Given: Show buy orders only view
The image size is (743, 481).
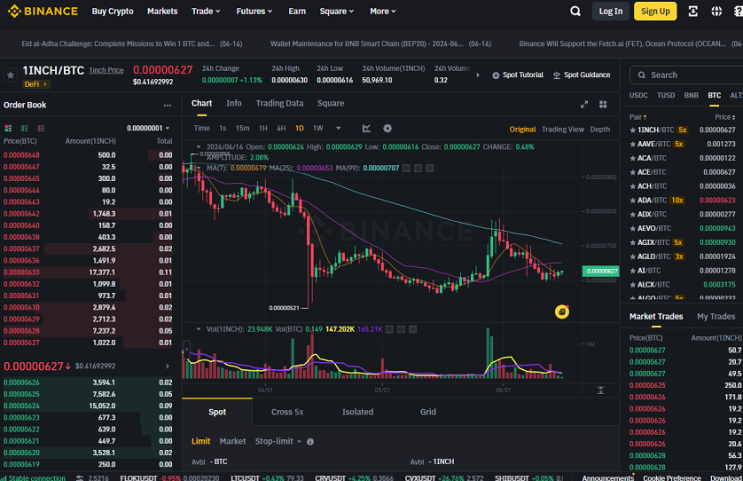Looking at the screenshot, I should coord(24,128).
